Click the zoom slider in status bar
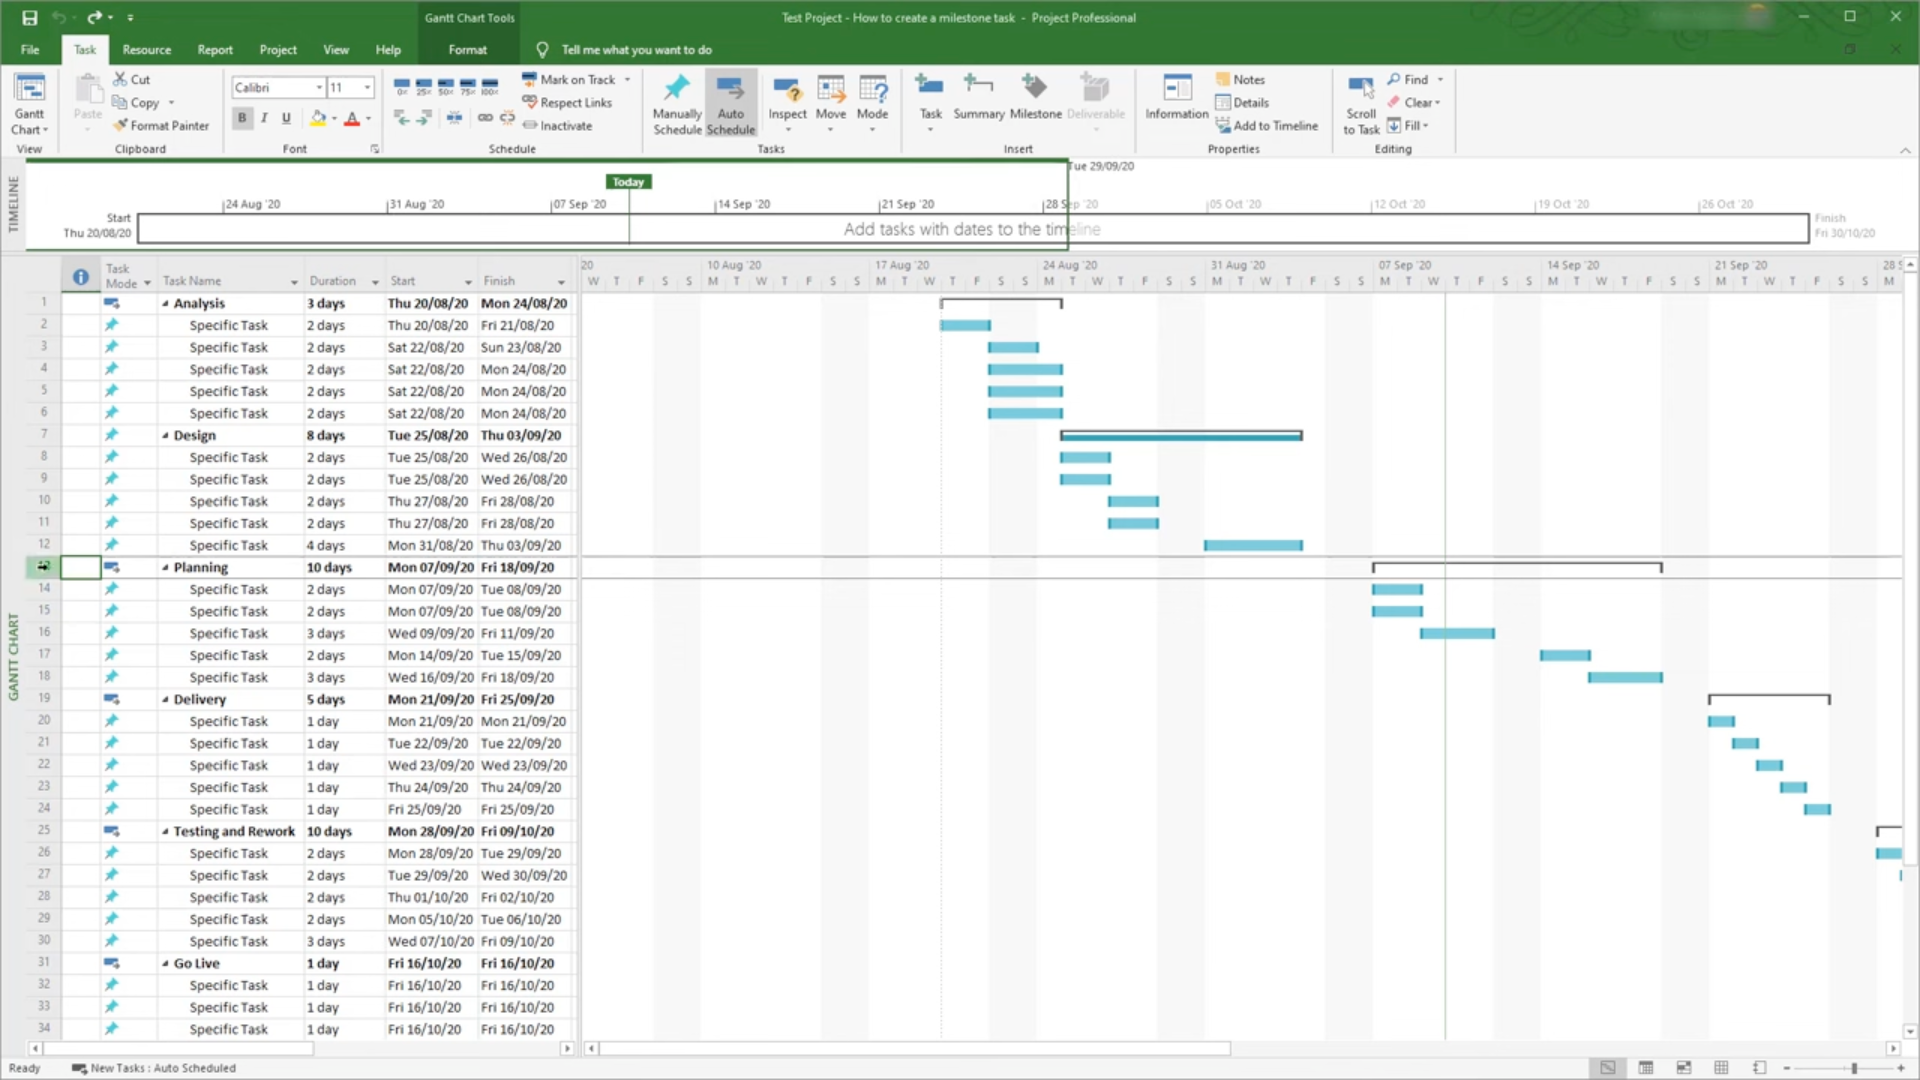Viewport: 1920px width, 1080px height. 1853,1068
